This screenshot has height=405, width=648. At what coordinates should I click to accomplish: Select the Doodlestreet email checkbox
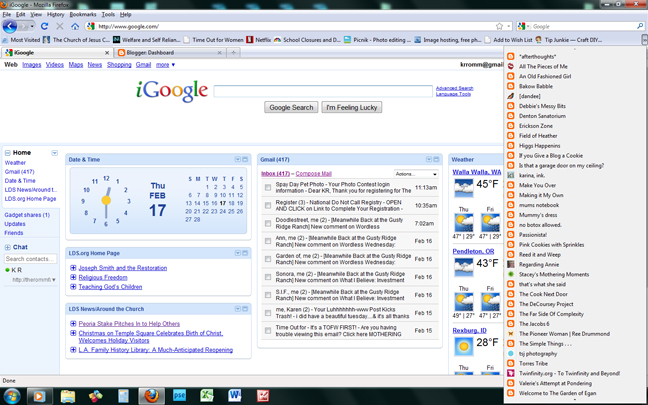pos(268,223)
